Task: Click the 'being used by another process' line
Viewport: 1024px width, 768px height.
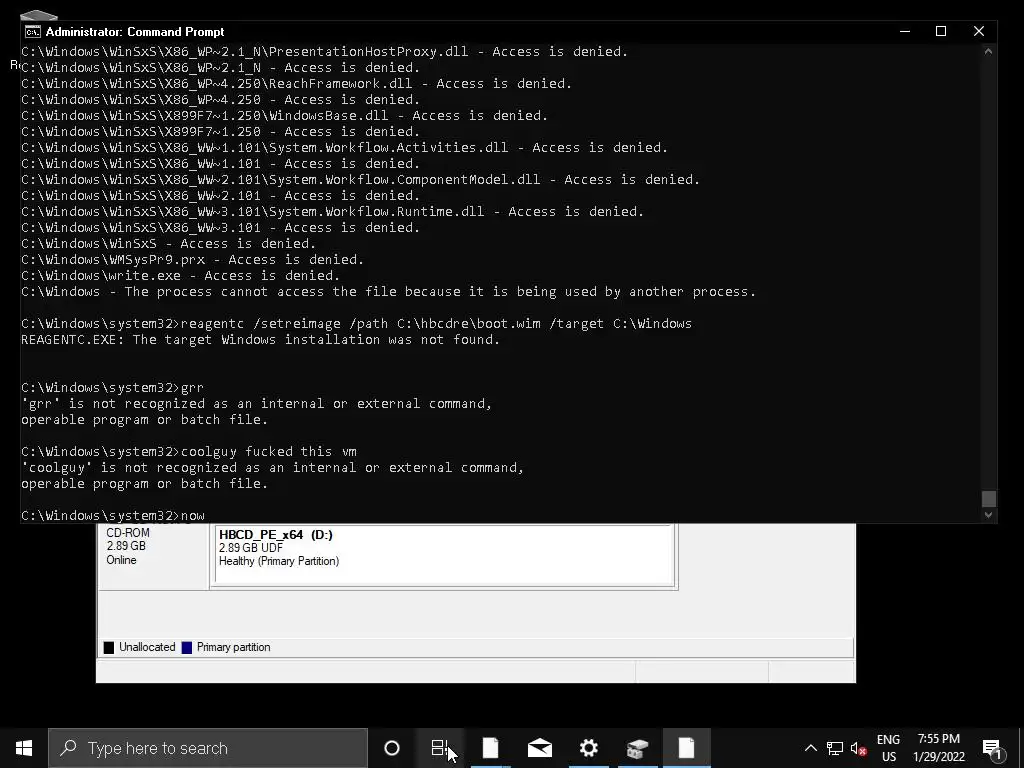Action: pos(389,292)
